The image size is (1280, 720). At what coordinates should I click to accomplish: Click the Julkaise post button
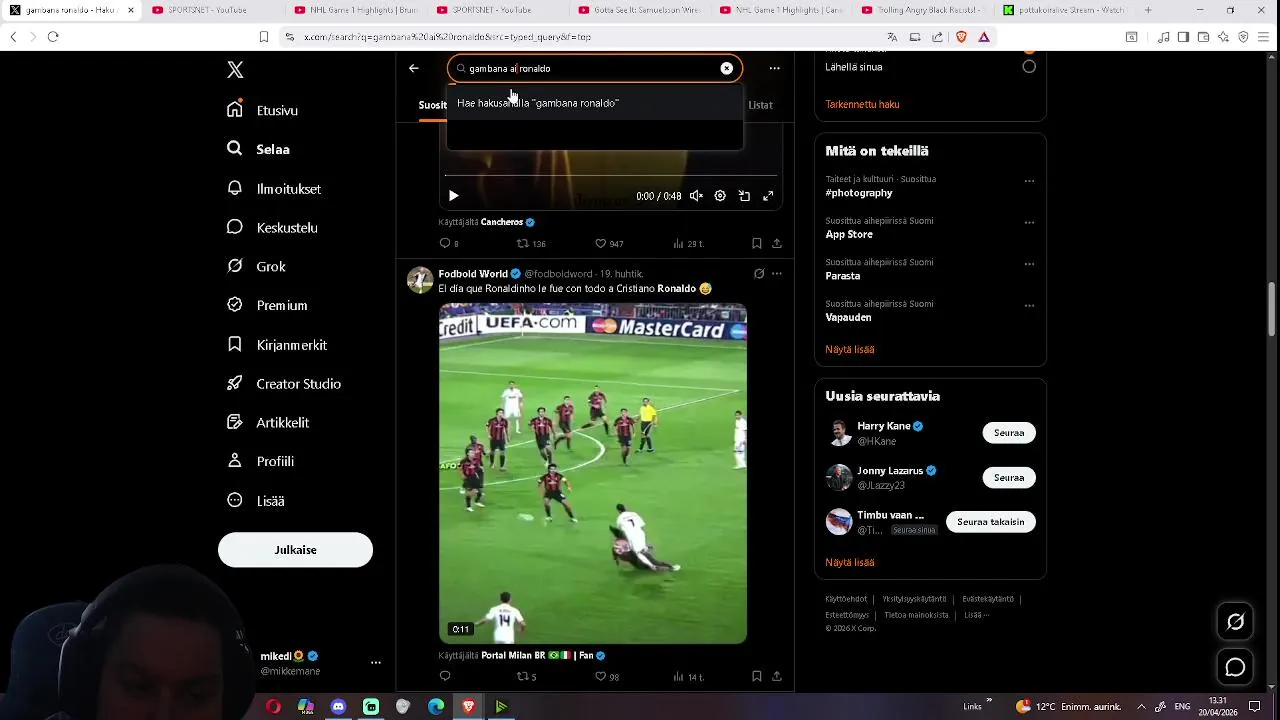(x=295, y=550)
